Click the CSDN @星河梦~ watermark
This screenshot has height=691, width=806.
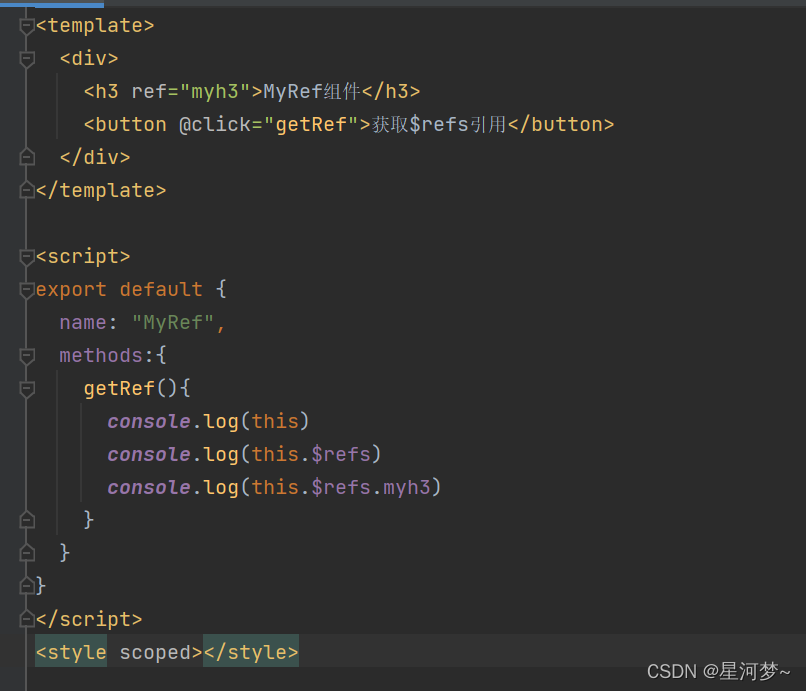[x=718, y=671]
